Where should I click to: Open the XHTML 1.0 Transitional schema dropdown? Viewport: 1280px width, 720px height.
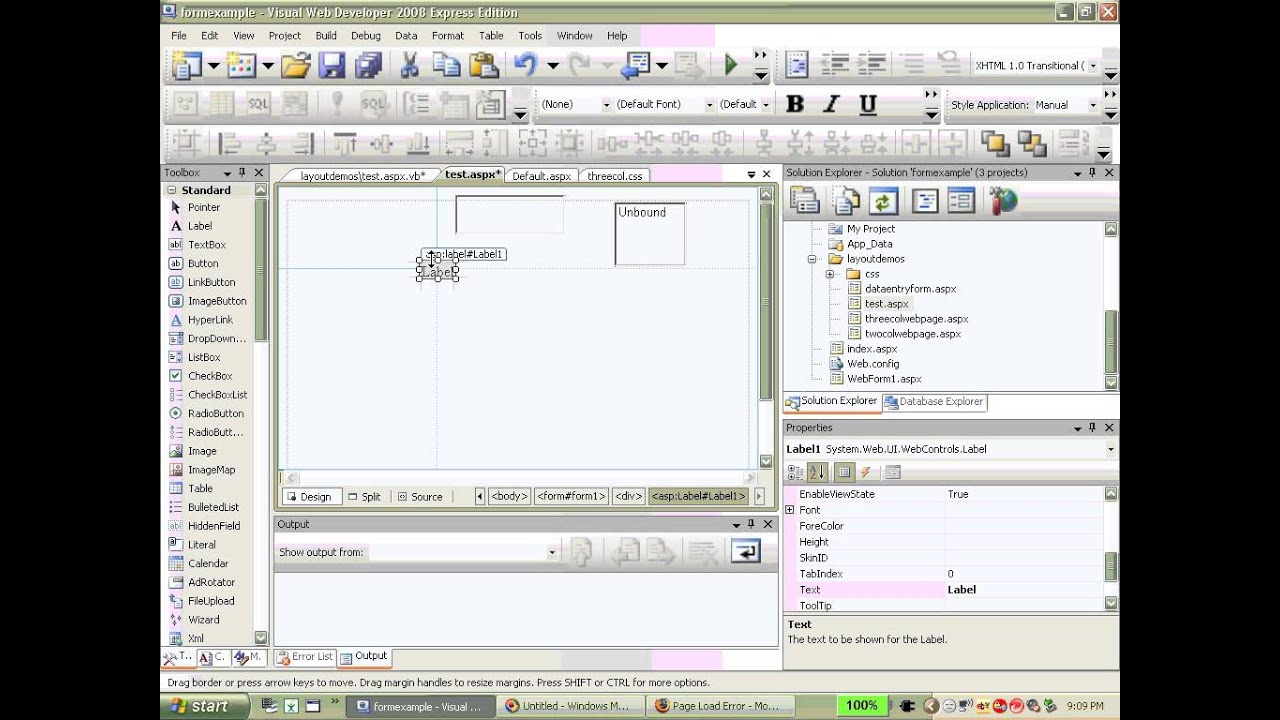coord(1093,66)
